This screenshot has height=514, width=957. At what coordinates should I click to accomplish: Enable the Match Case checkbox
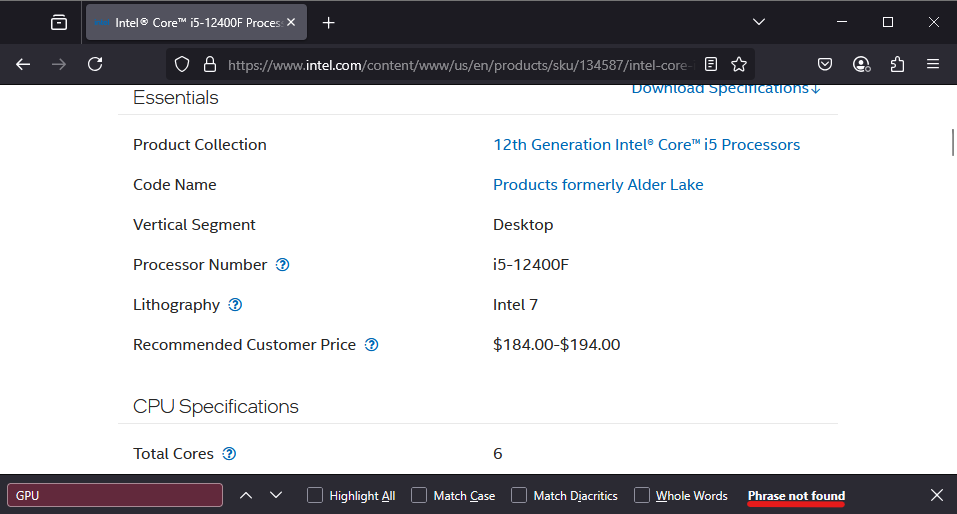coord(419,495)
